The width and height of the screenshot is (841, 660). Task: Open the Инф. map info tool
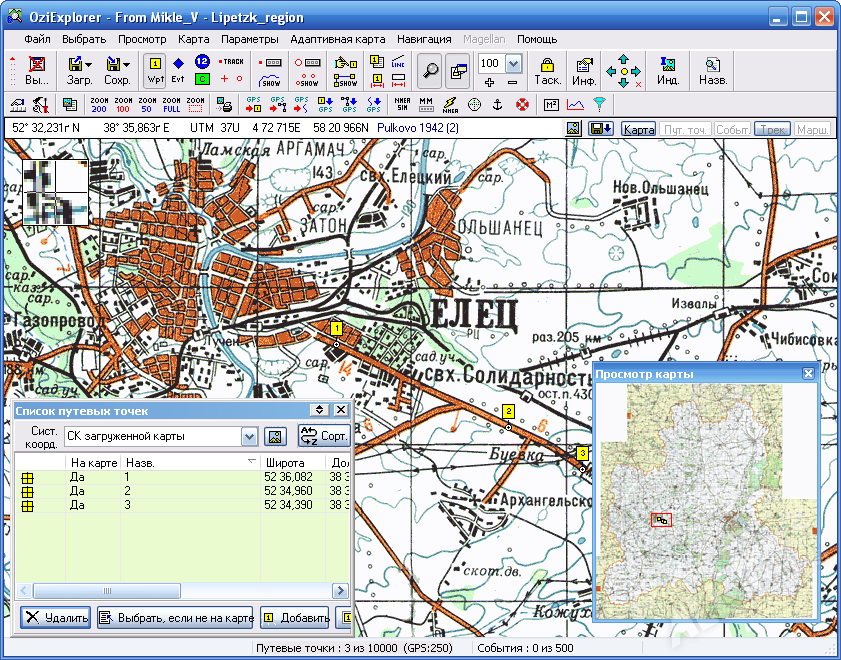(584, 70)
